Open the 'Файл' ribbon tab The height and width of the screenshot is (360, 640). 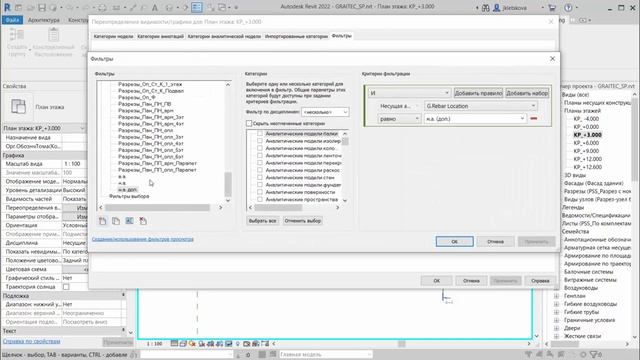[12, 20]
